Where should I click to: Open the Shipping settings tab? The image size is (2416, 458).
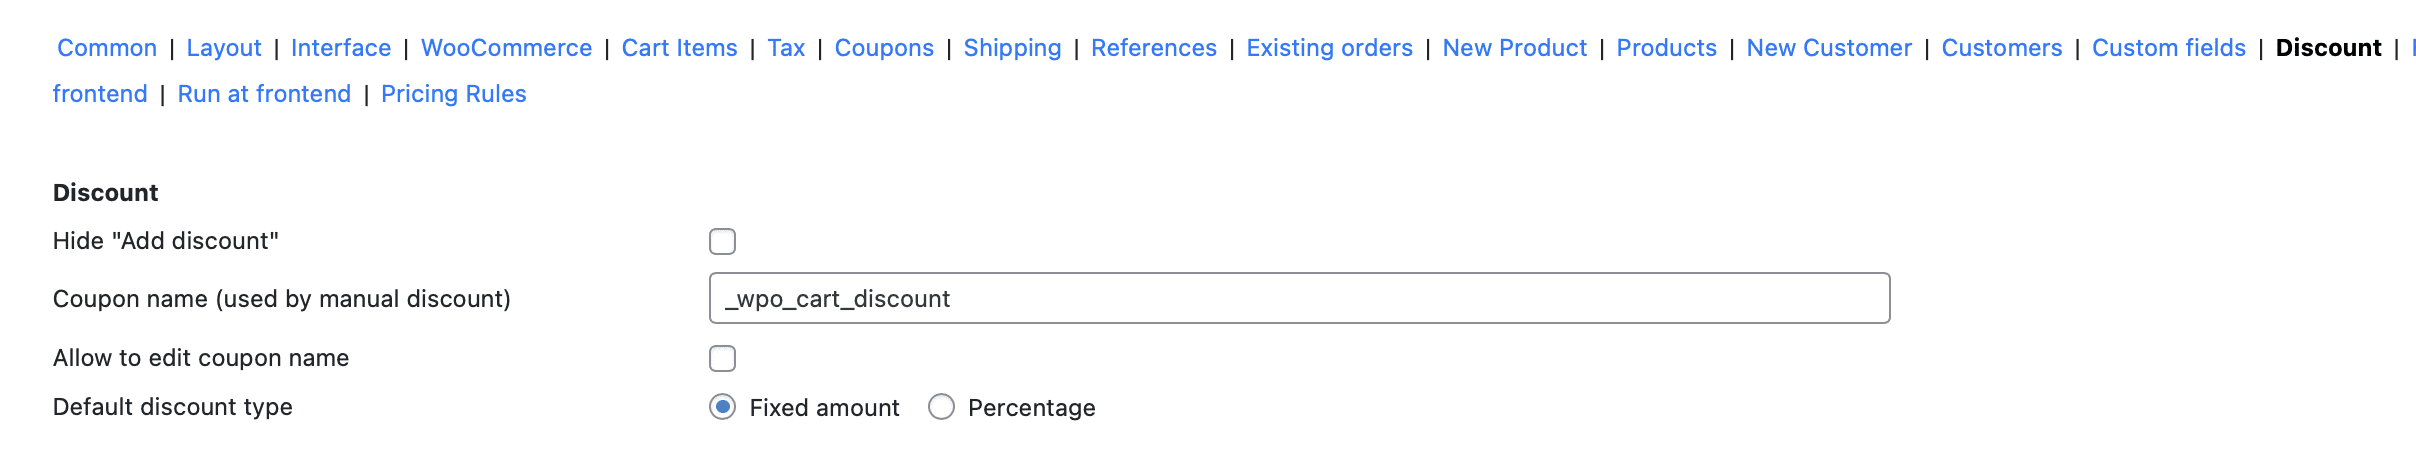coord(1012,48)
